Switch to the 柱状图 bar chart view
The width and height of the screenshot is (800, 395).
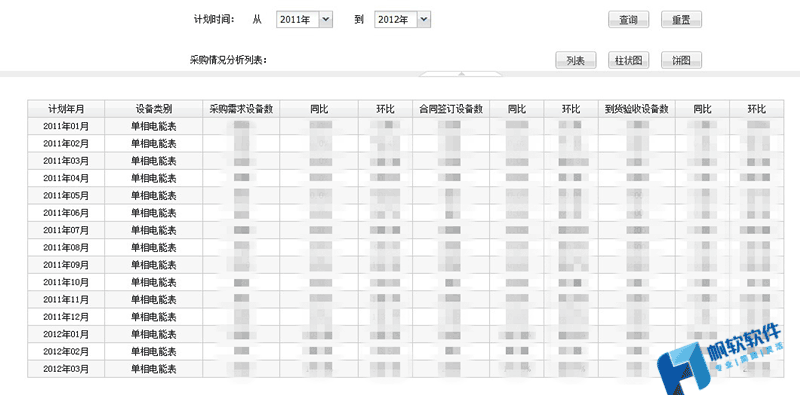click(x=629, y=60)
